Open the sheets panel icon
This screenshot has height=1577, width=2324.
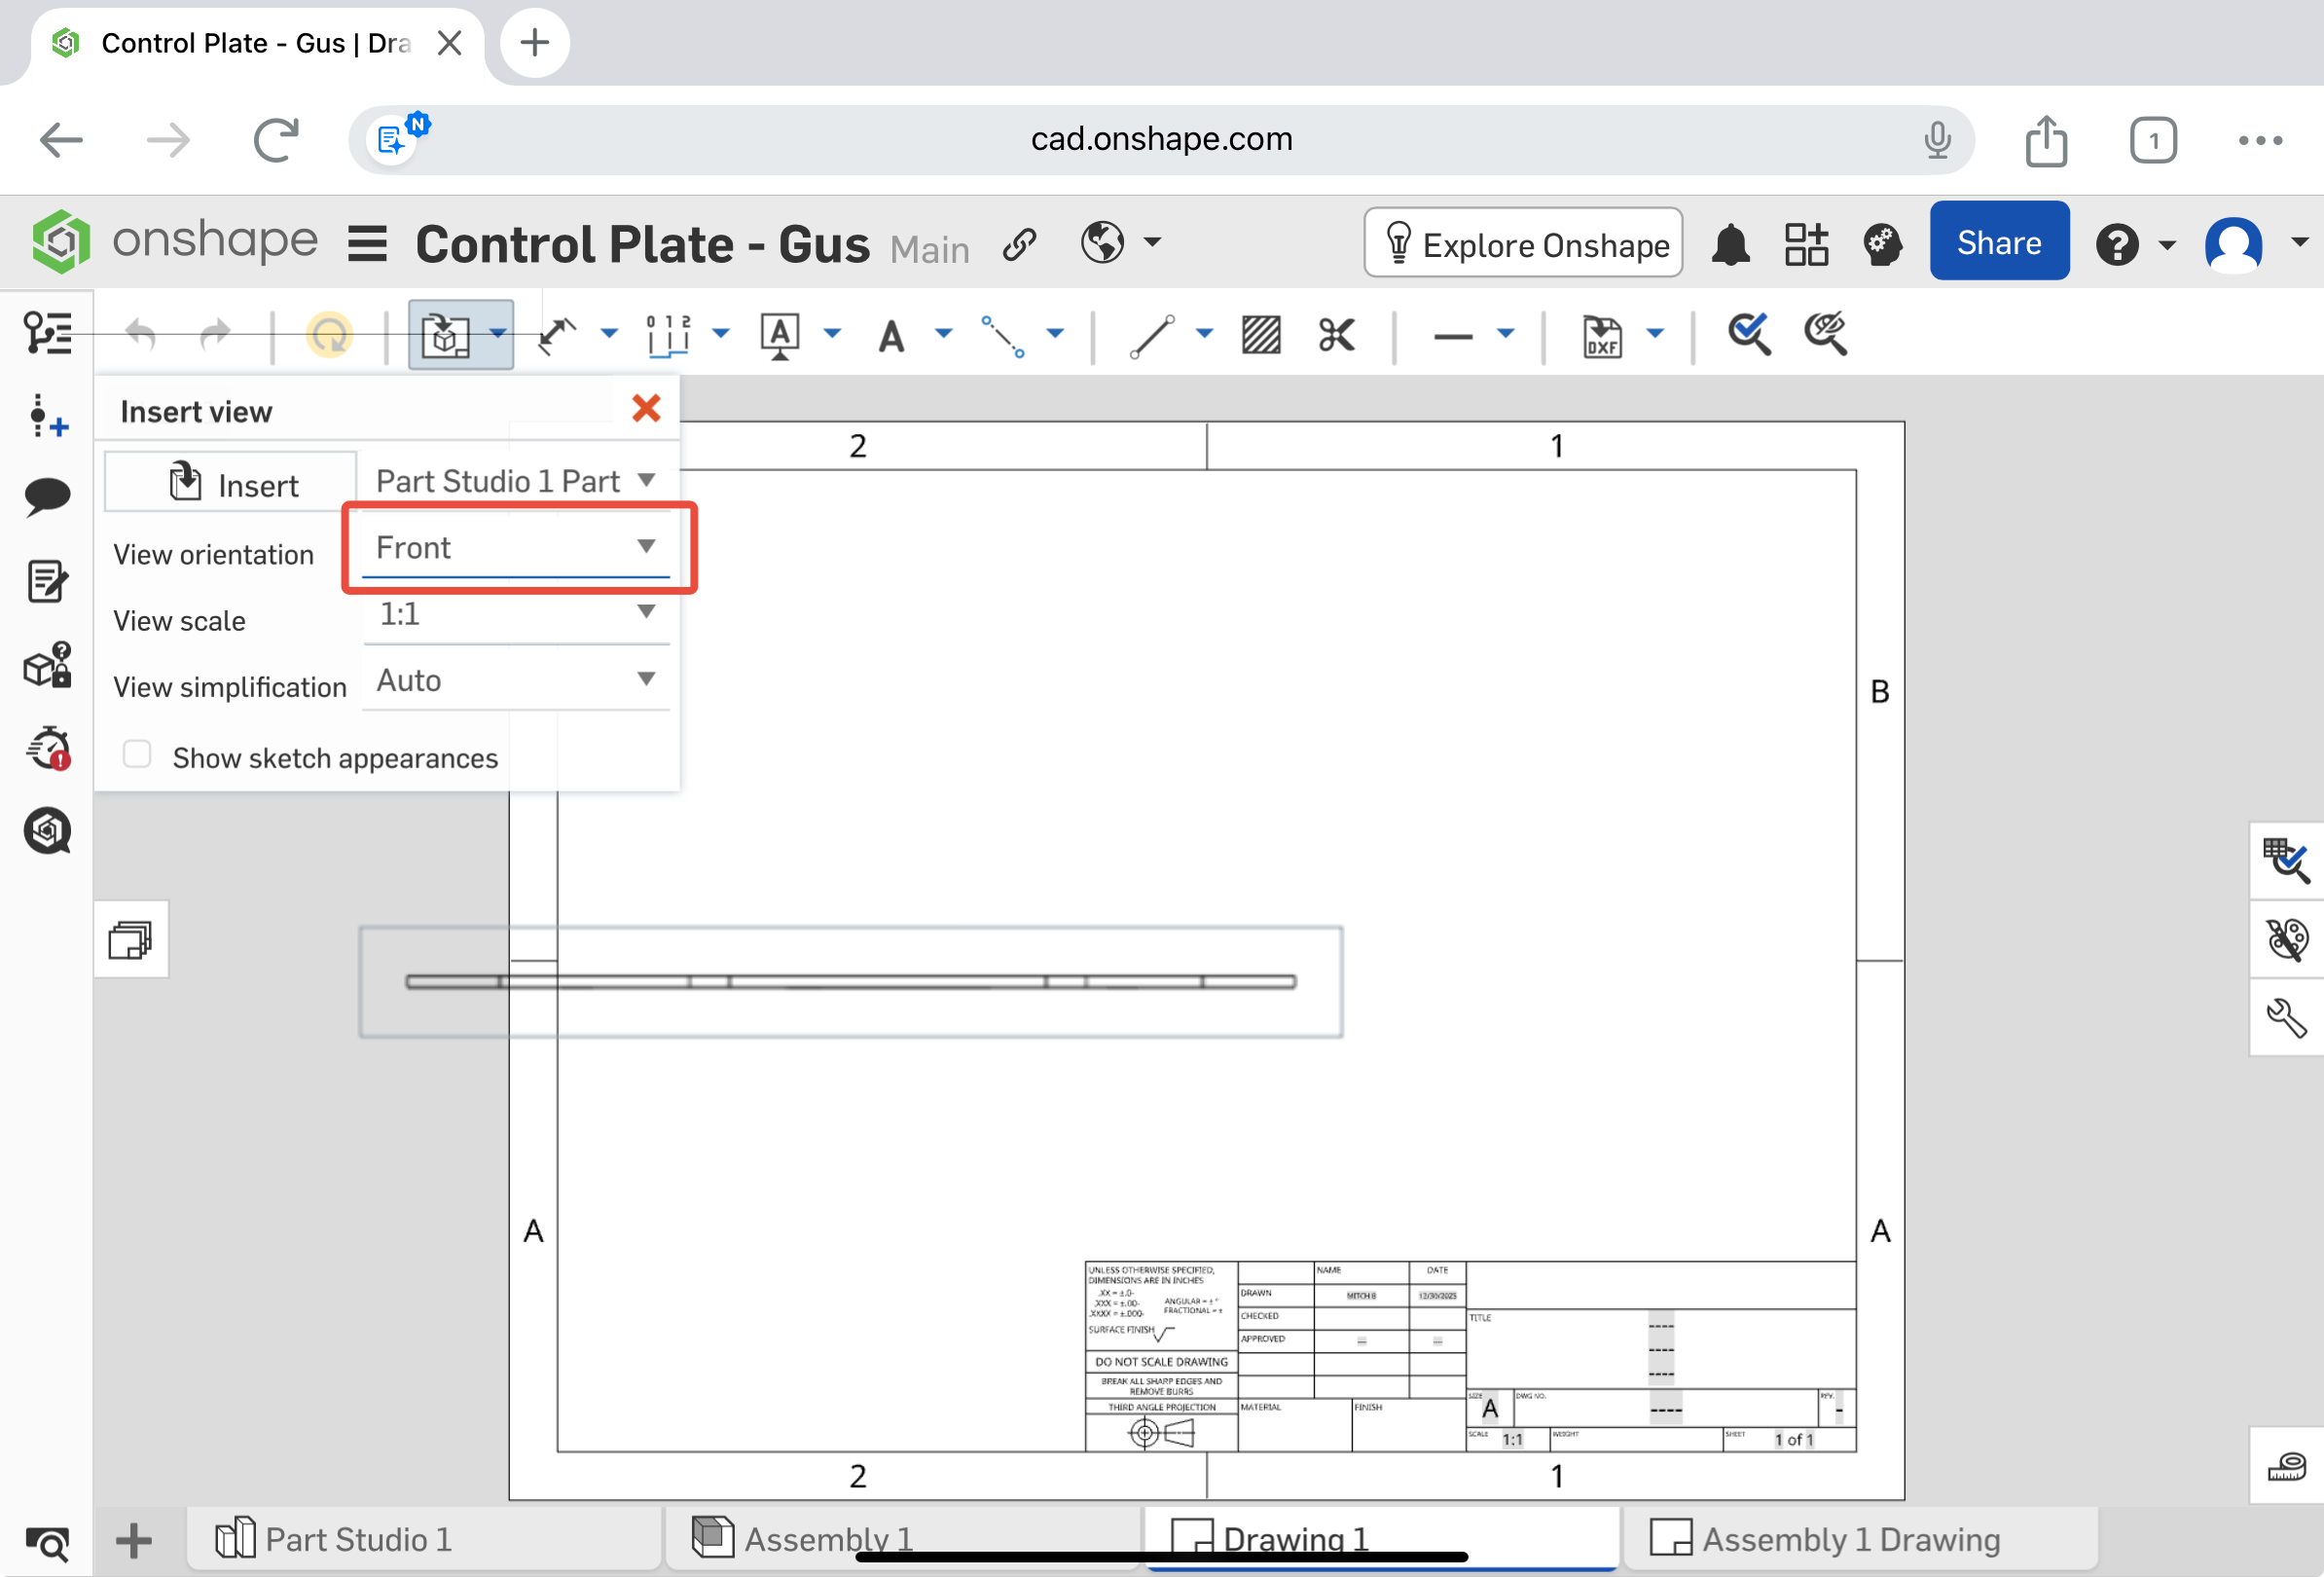tap(130, 939)
